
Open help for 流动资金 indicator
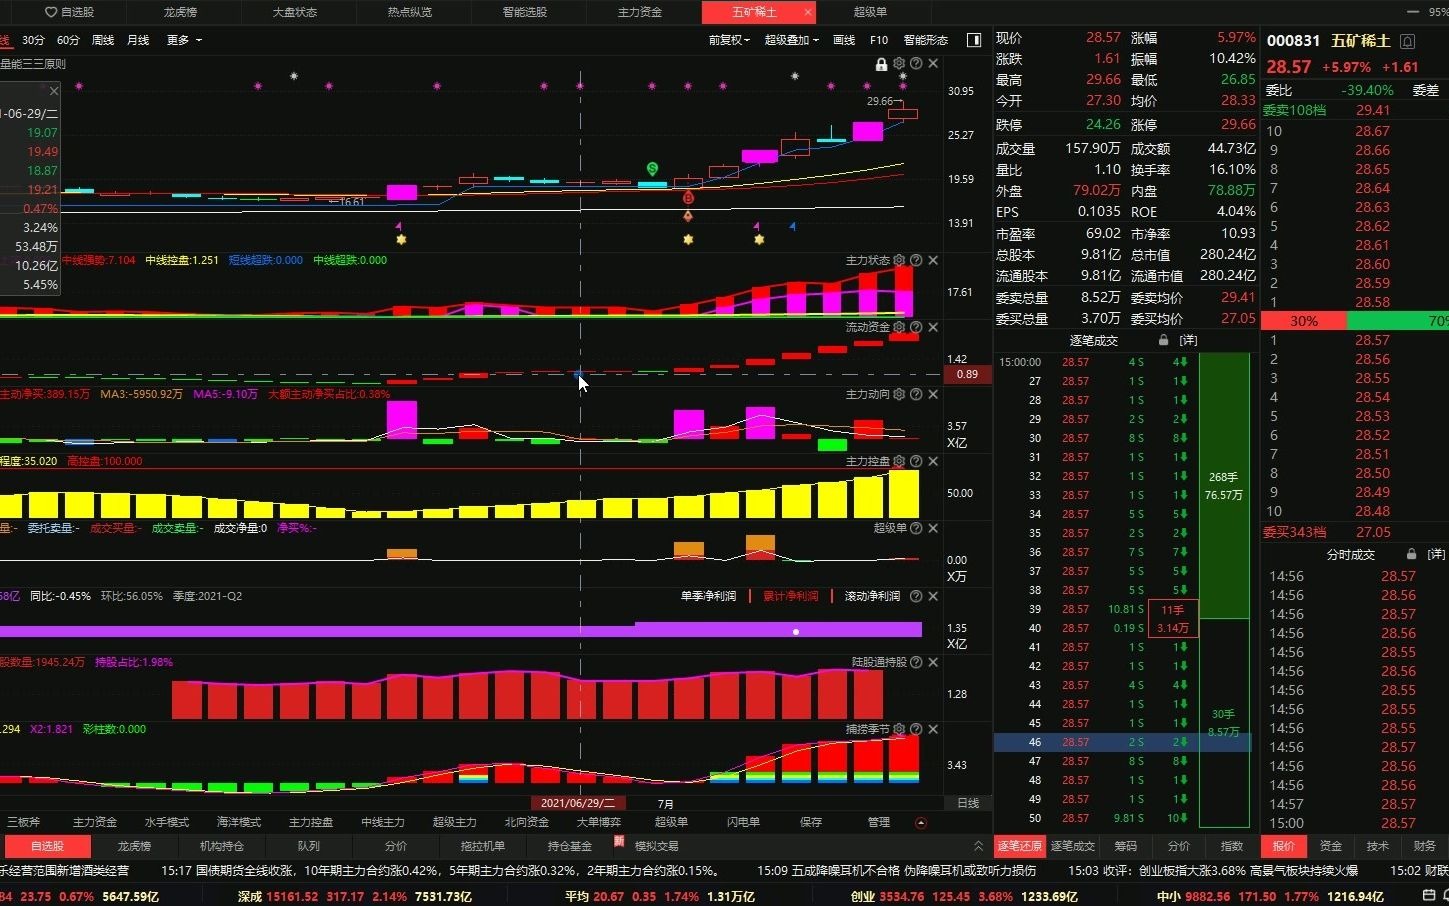[x=916, y=327]
